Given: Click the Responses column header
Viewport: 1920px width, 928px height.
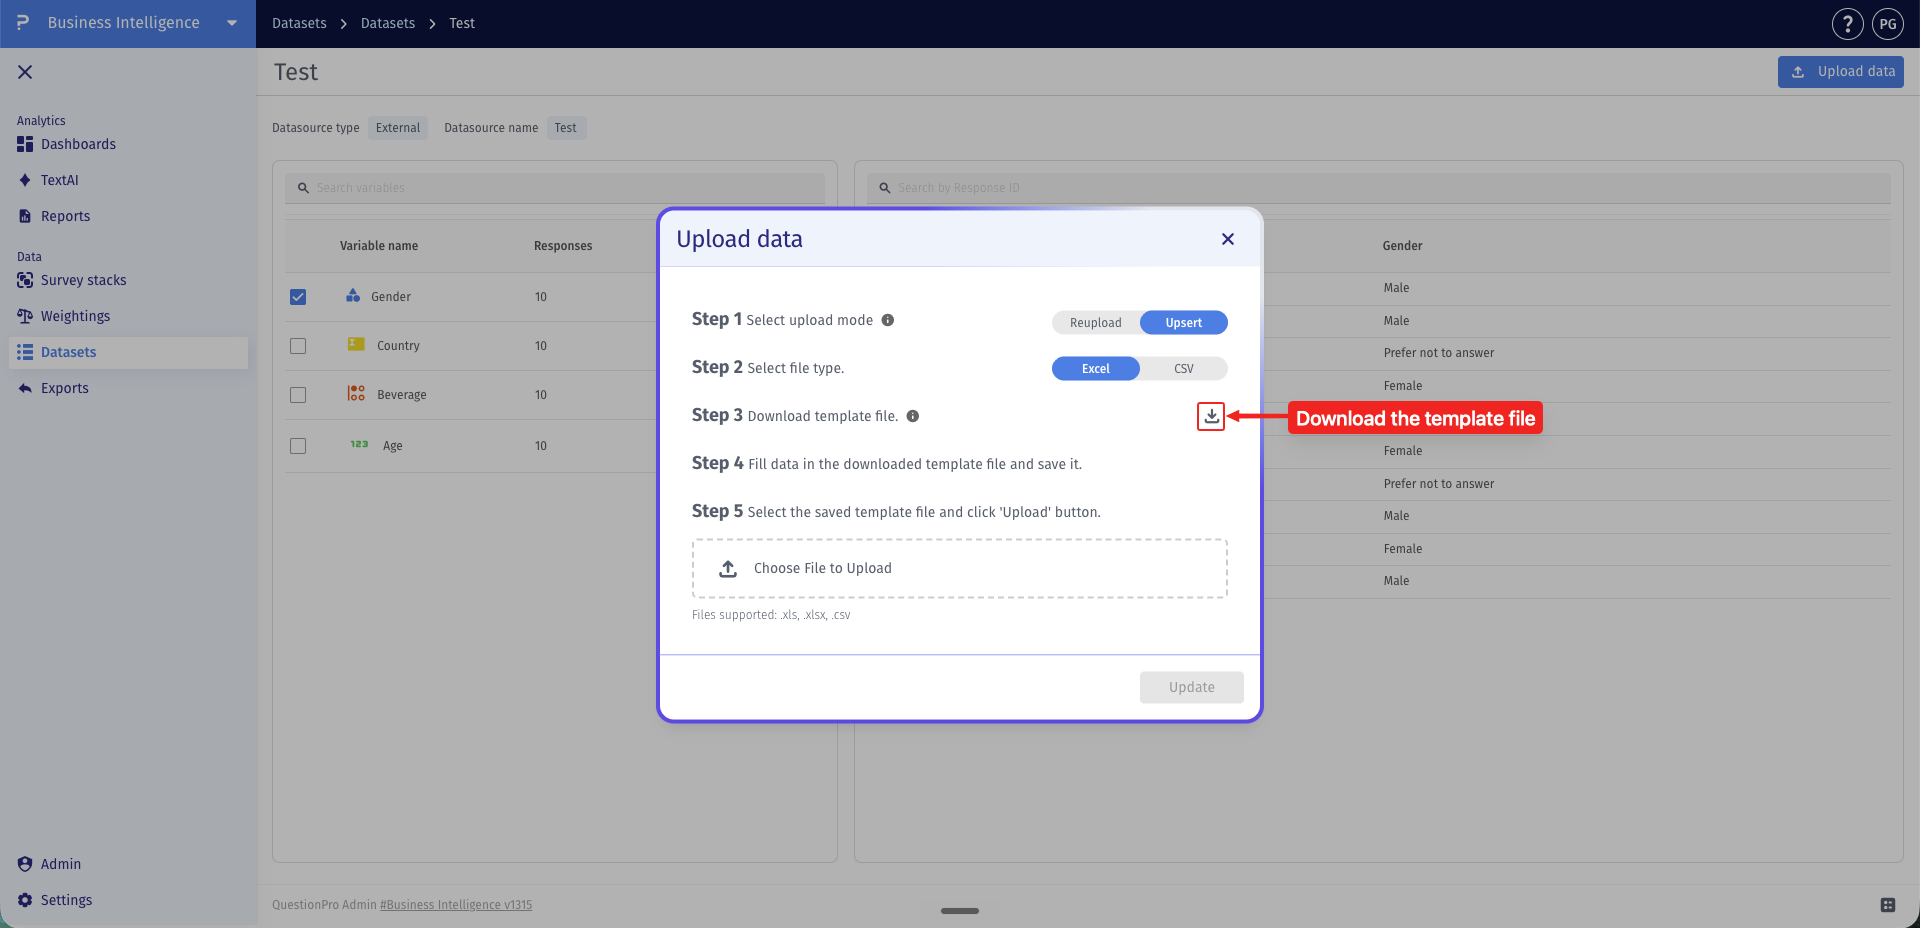Looking at the screenshot, I should 563,246.
